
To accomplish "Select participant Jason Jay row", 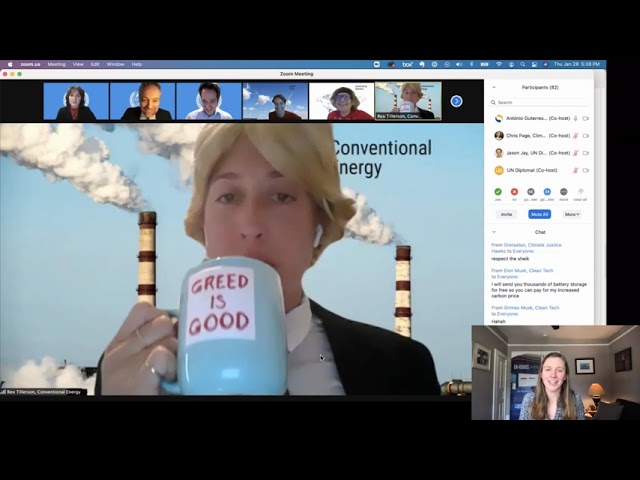I will point(540,153).
